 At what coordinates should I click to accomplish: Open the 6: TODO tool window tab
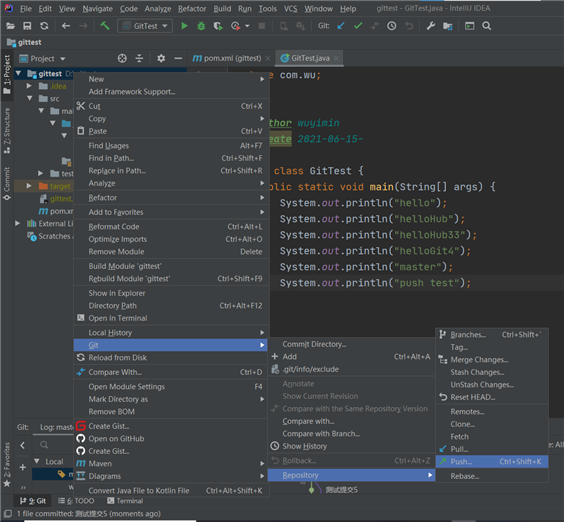pos(76,501)
